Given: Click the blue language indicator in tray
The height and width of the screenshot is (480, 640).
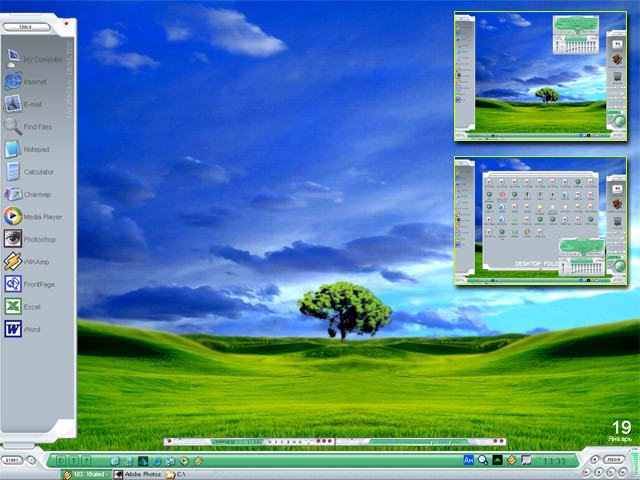Looking at the screenshot, I should (x=469, y=460).
